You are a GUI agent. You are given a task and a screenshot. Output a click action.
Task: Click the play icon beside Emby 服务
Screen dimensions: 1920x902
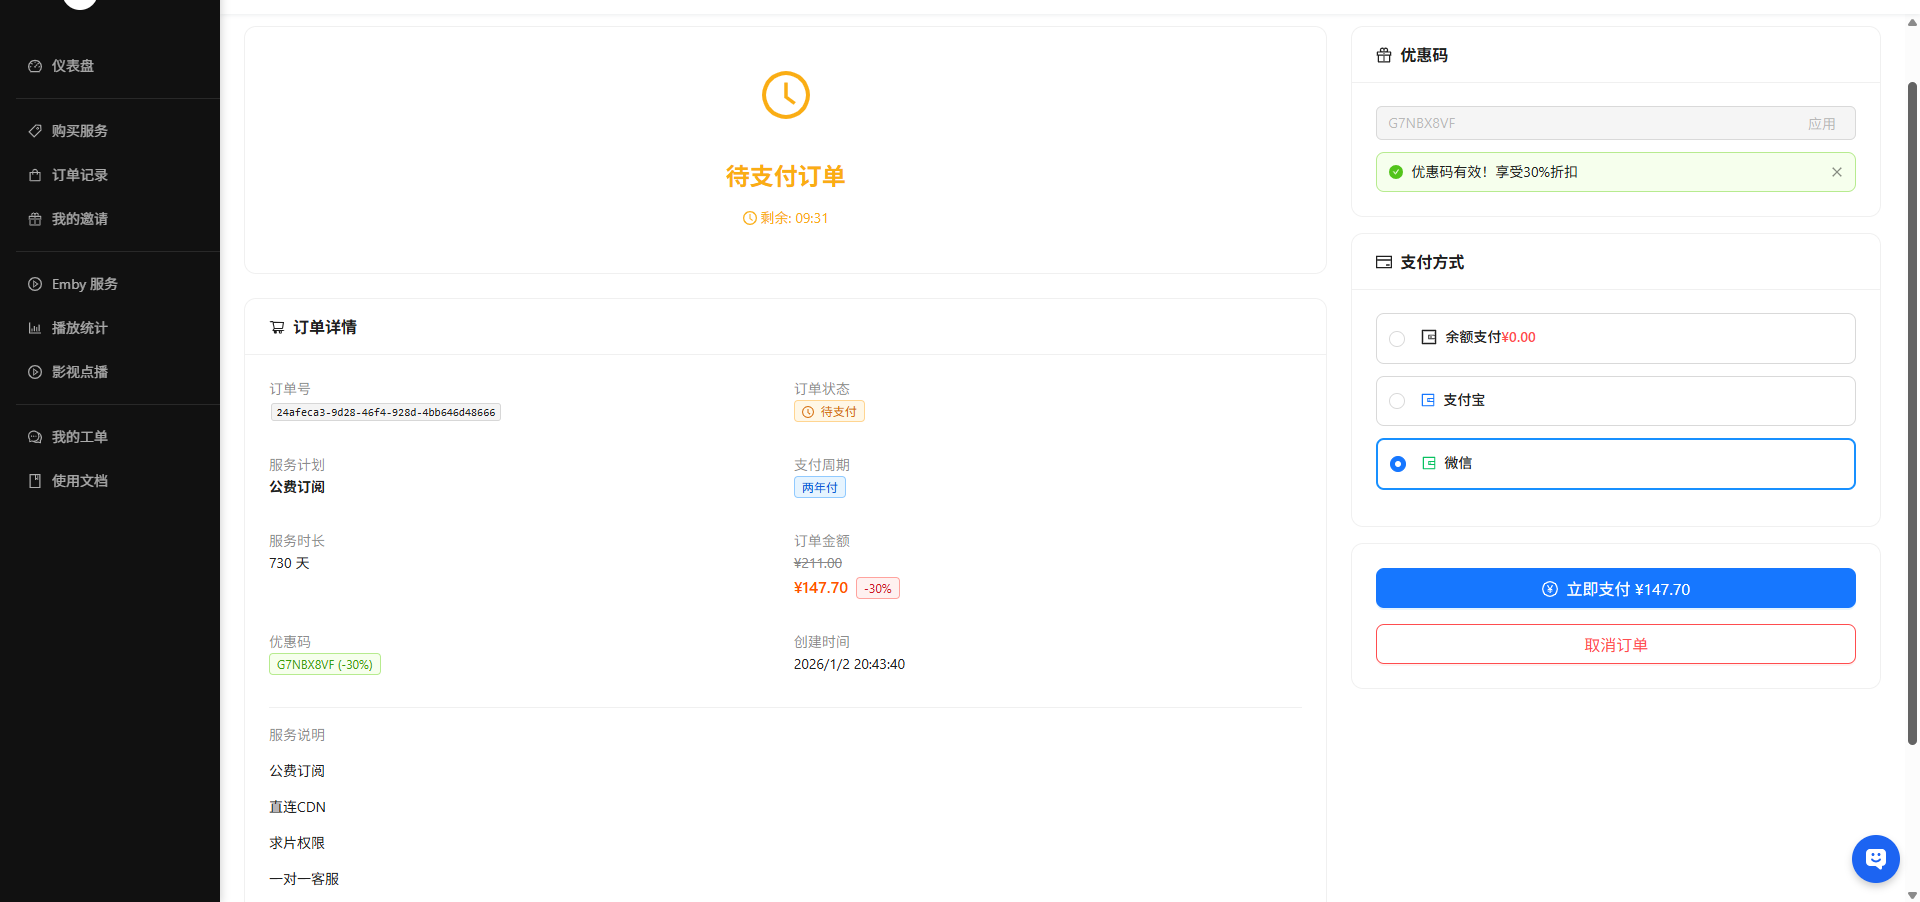tap(35, 284)
